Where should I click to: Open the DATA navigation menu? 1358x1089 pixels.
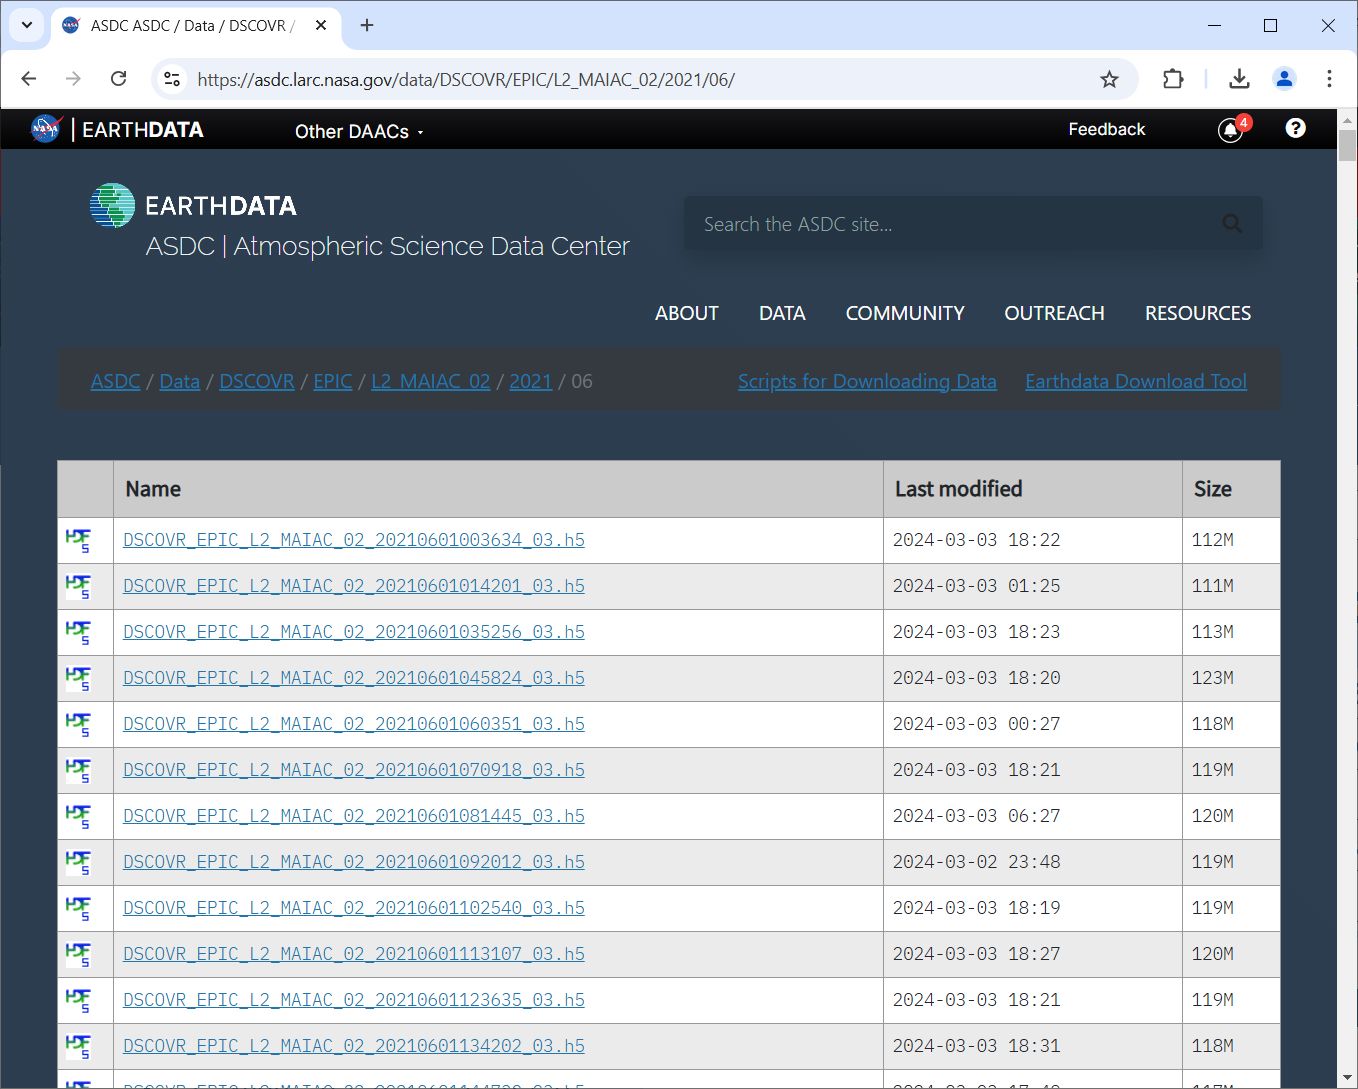[782, 313]
